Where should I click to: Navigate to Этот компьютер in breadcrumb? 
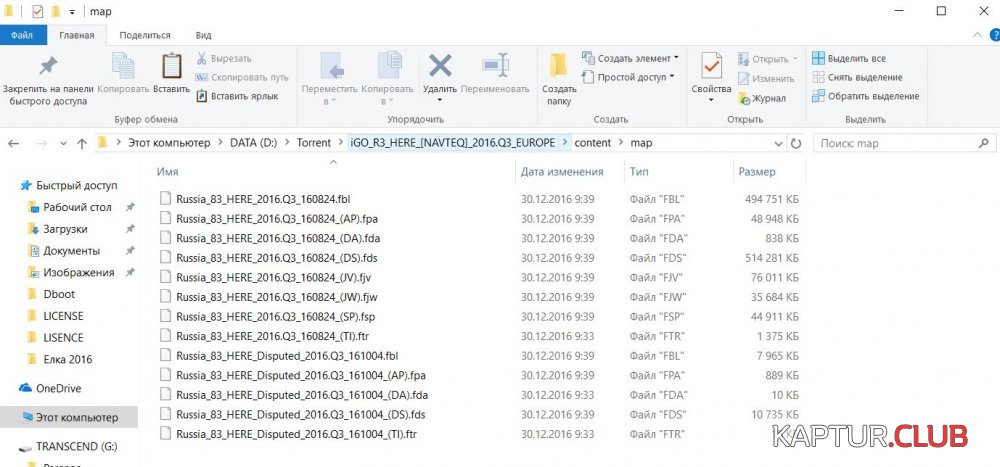(x=169, y=144)
